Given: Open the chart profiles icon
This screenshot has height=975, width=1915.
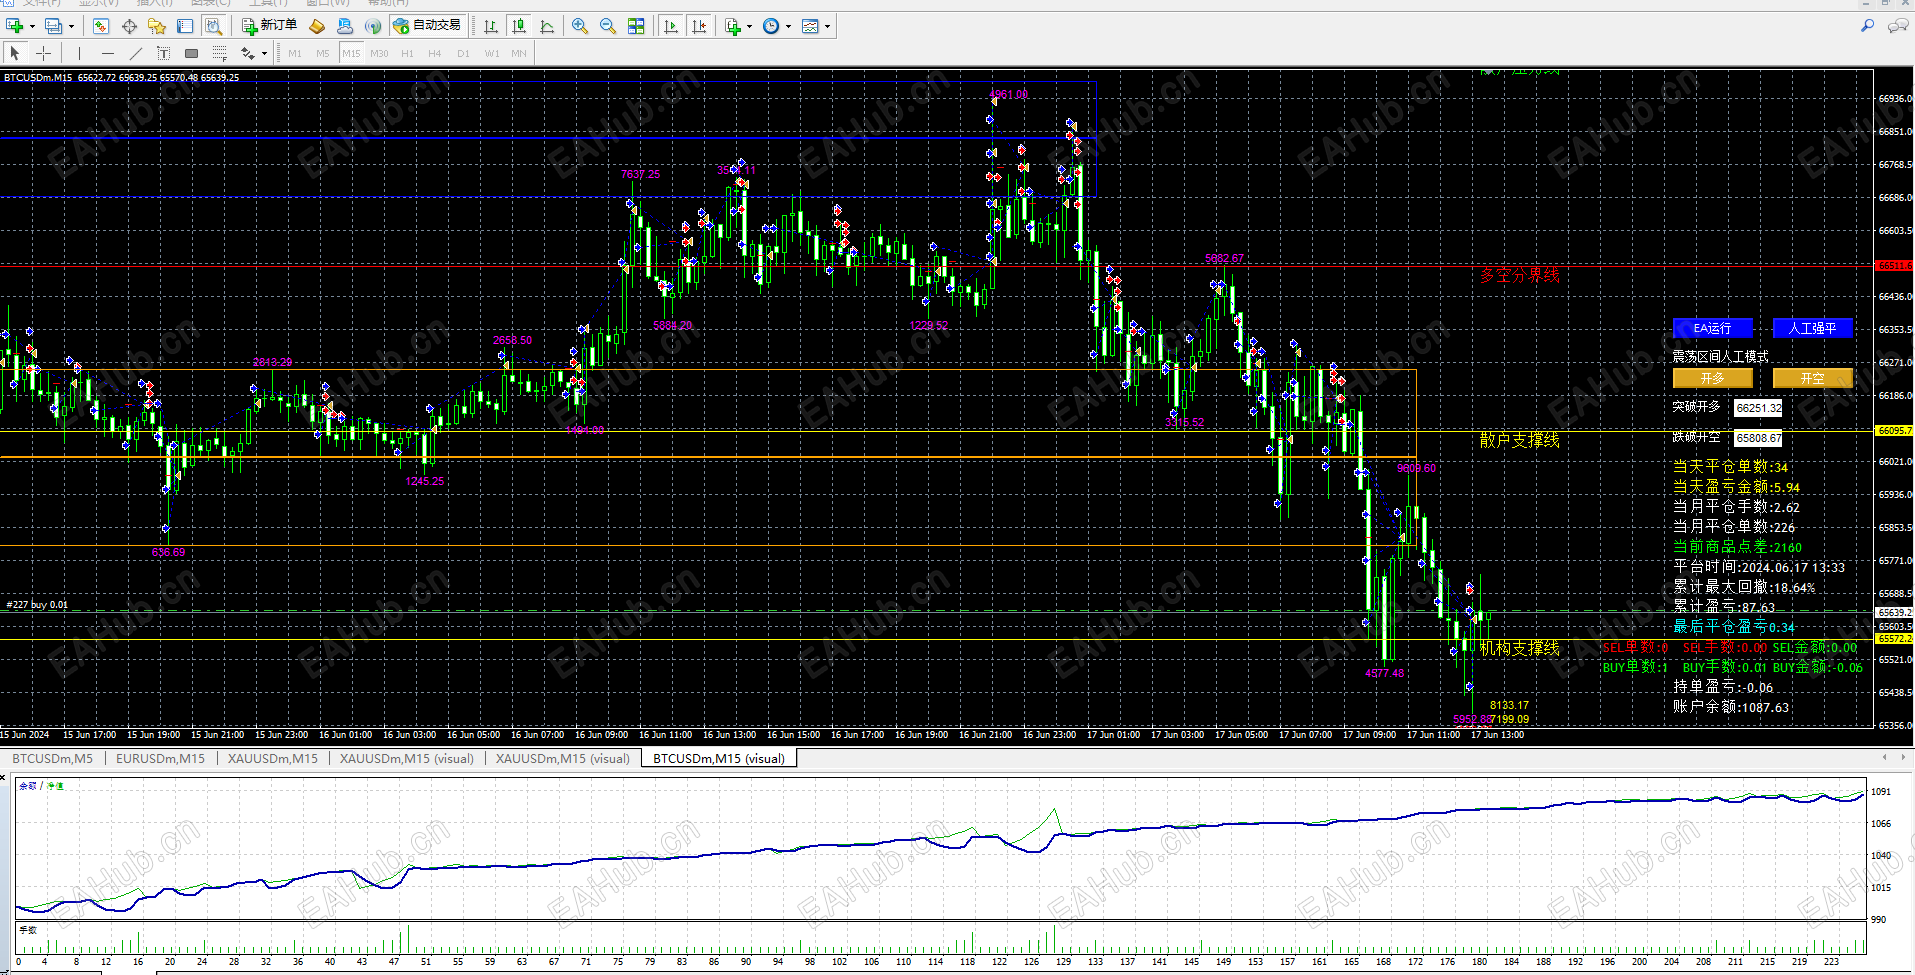Looking at the screenshot, I should coord(54,26).
